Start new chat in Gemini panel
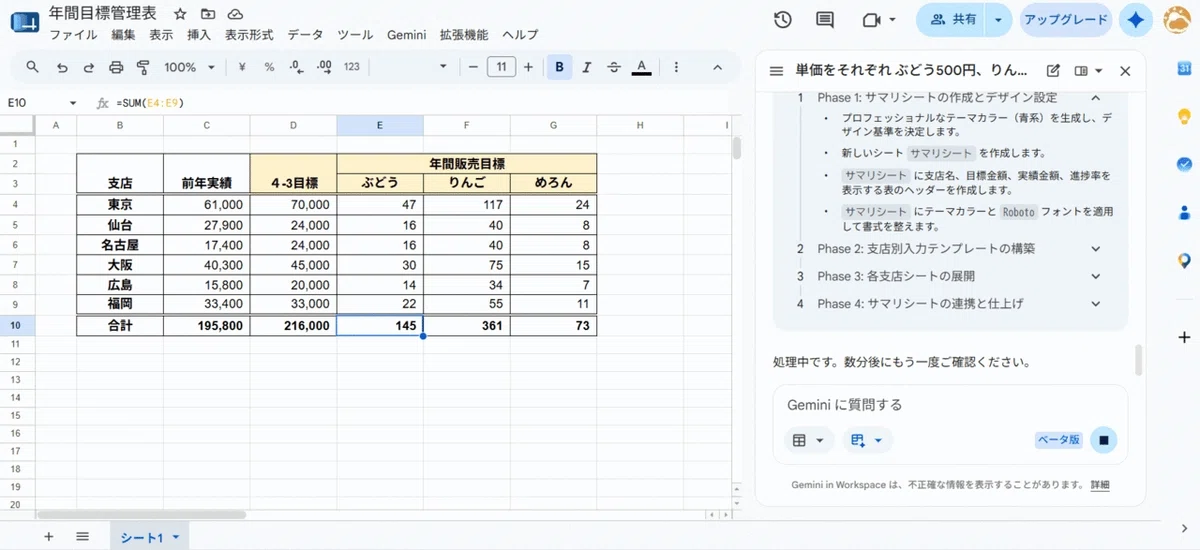The width and height of the screenshot is (1200, 550). 1053,71
